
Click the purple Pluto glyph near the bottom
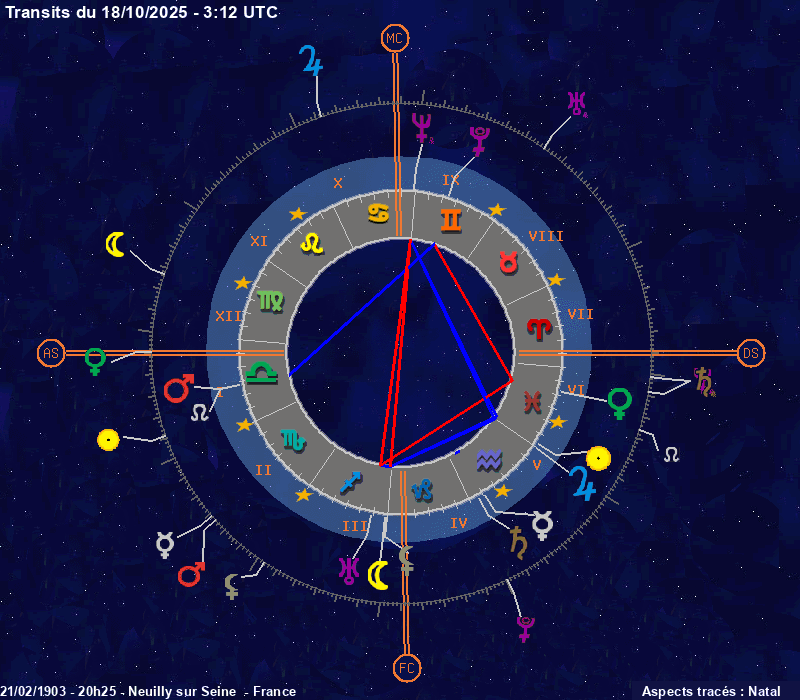[x=524, y=628]
